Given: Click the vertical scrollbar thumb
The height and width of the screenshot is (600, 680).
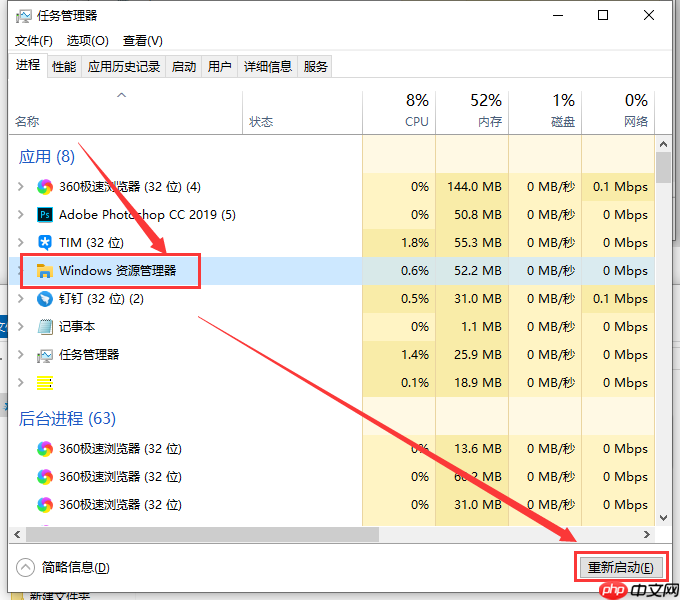Looking at the screenshot, I should pos(664,167).
